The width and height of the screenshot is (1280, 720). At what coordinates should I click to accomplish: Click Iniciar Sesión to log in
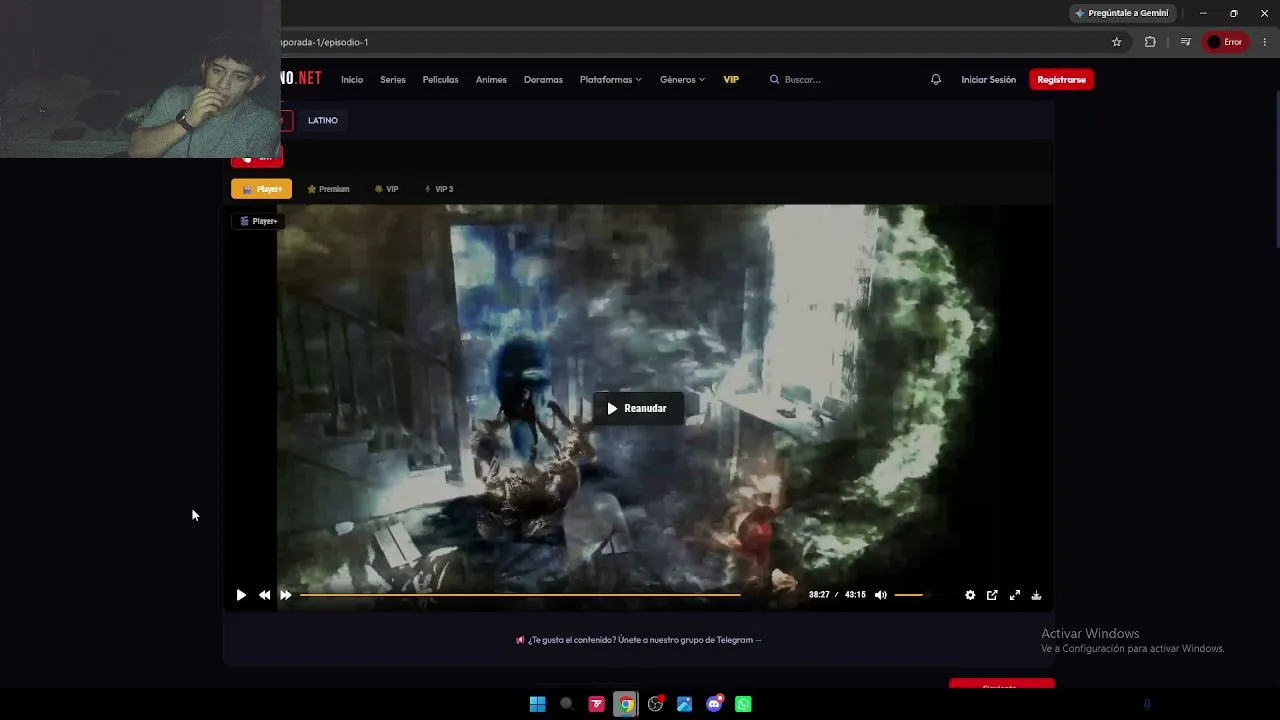point(988,80)
